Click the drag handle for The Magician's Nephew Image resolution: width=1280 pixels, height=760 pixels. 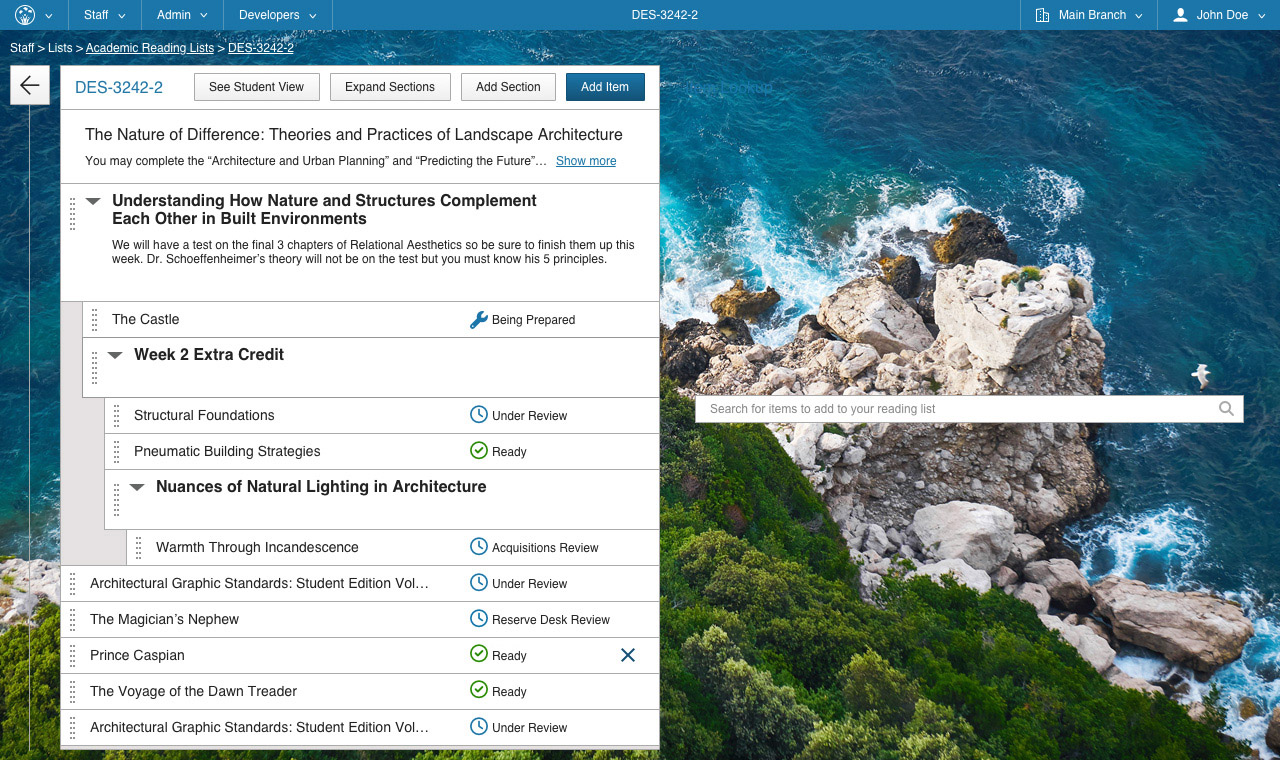tap(73, 620)
